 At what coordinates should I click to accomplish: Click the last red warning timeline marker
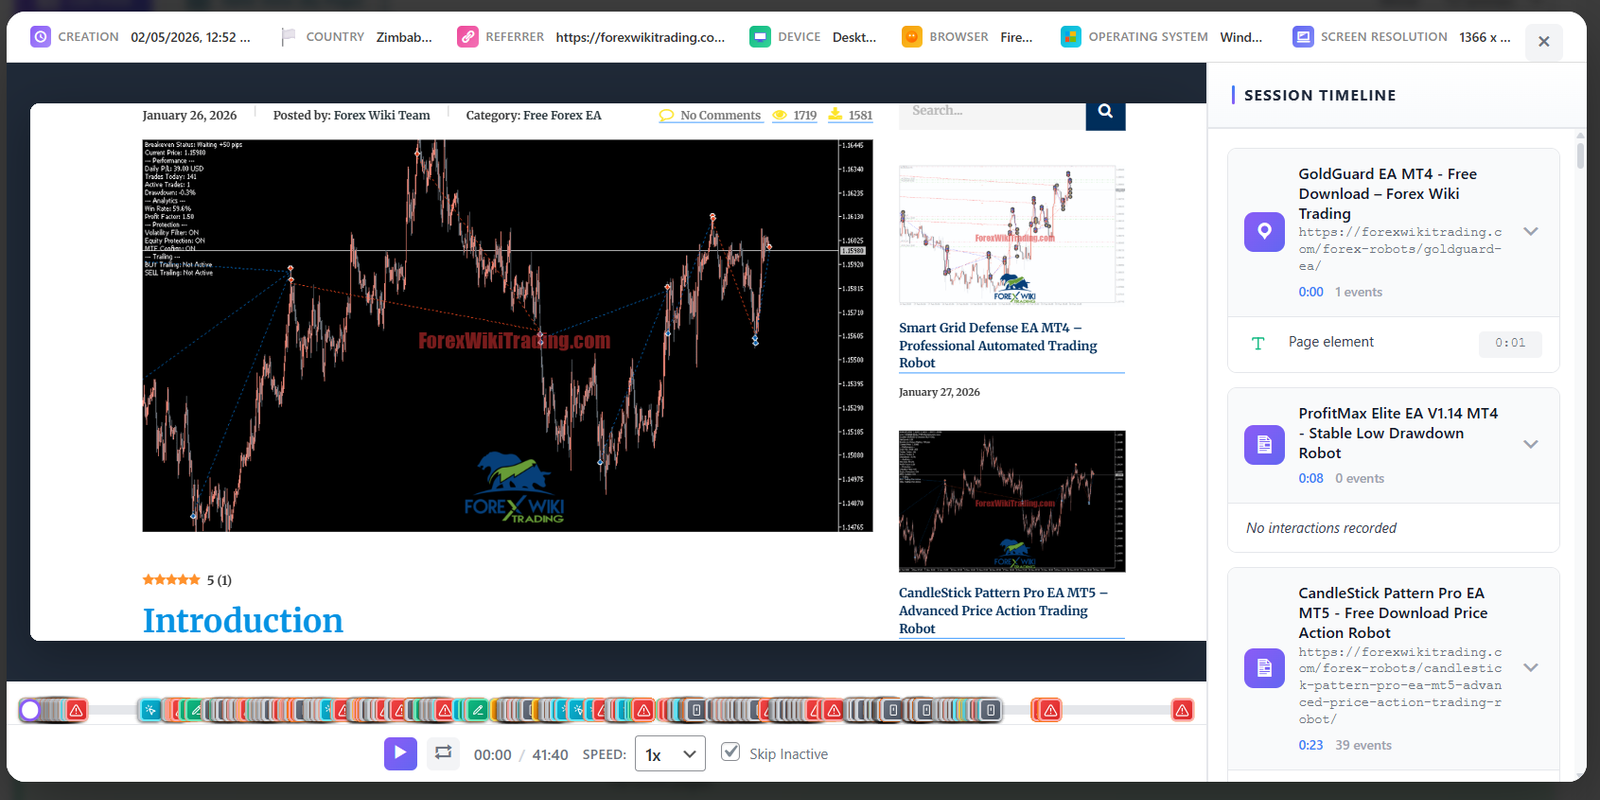[x=1182, y=710]
